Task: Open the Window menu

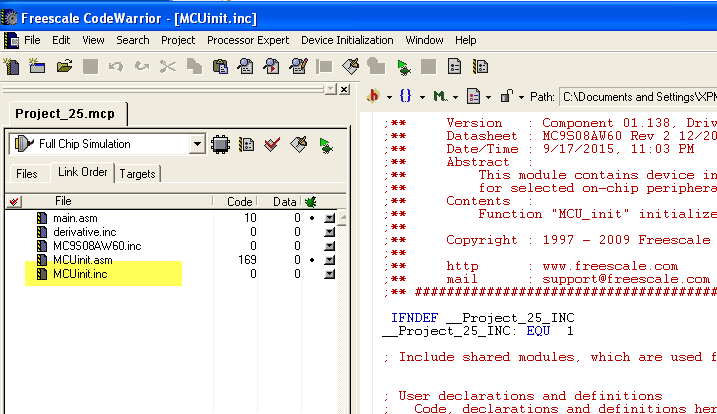Action: click(x=424, y=40)
